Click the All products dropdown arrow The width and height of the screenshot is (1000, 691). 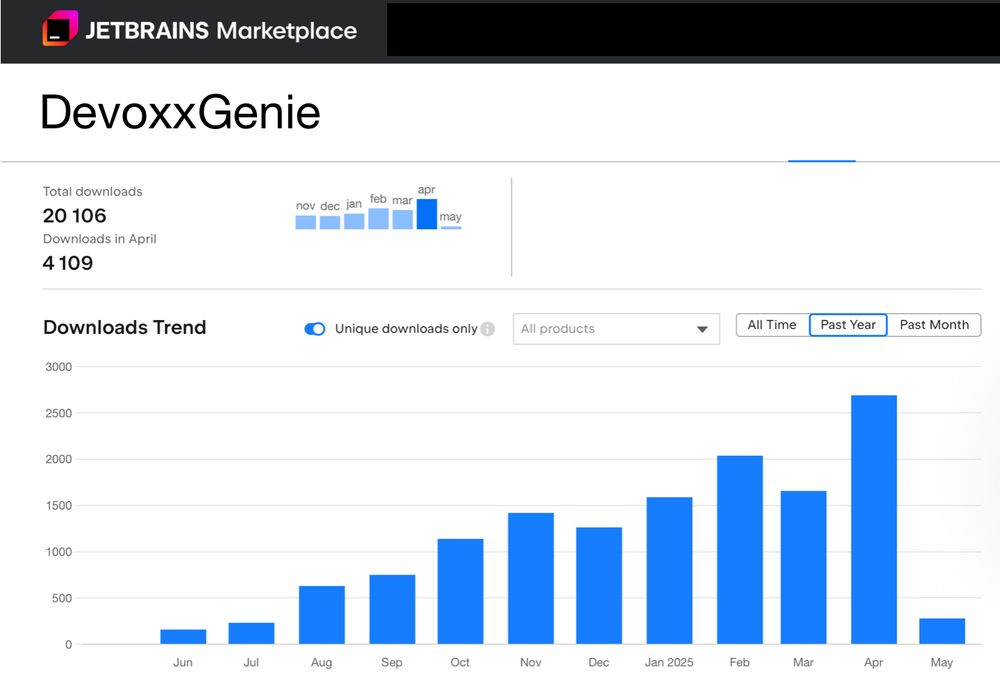click(702, 329)
